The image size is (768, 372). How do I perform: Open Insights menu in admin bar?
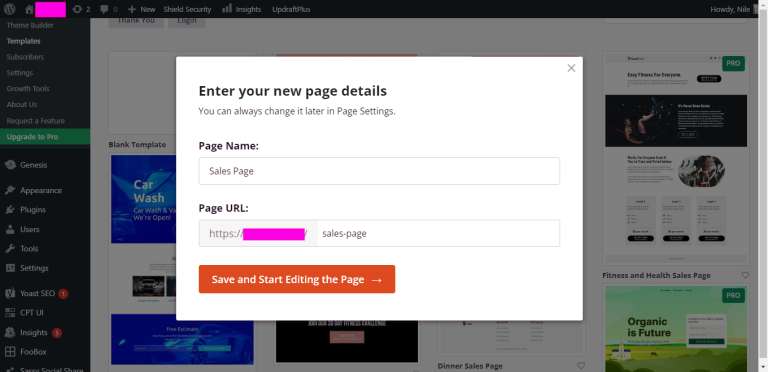[241, 9]
